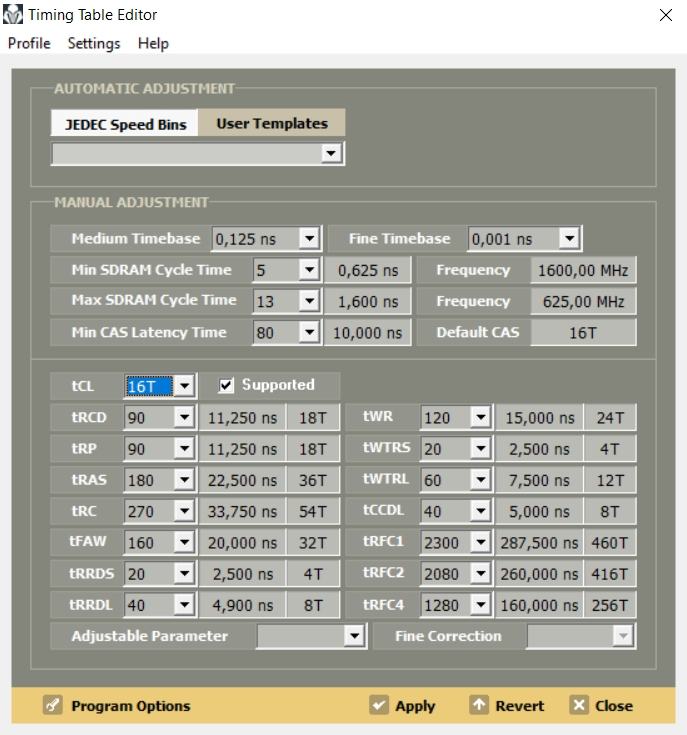Viewport: 687px width, 735px height.
Task: Expand the tRRDL value dropdown
Action: coord(185,605)
